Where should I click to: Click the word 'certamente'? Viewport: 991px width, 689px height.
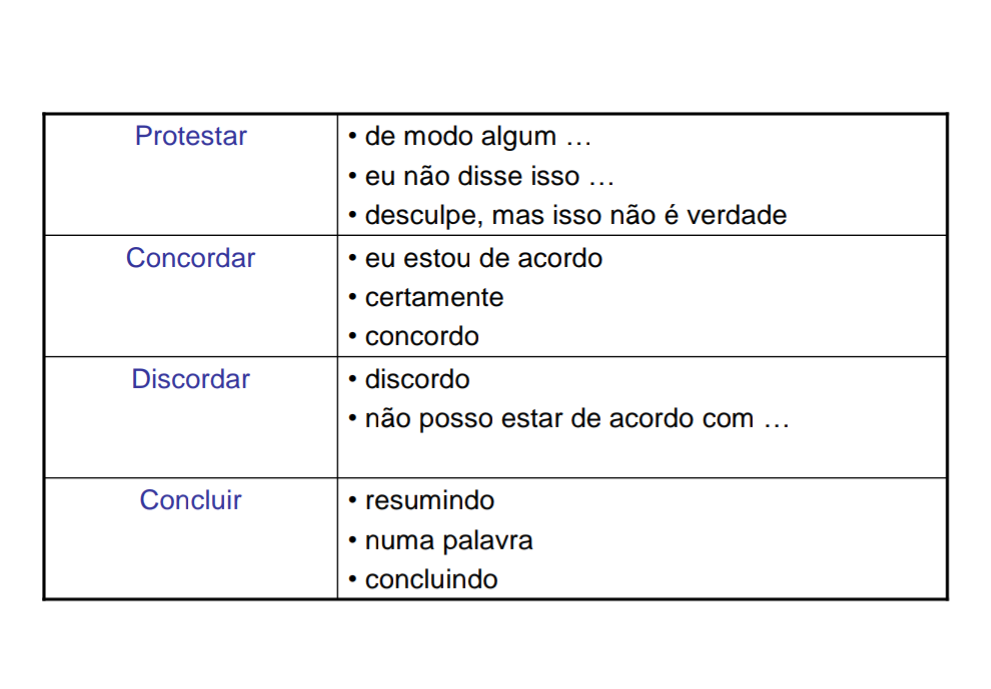click(434, 298)
